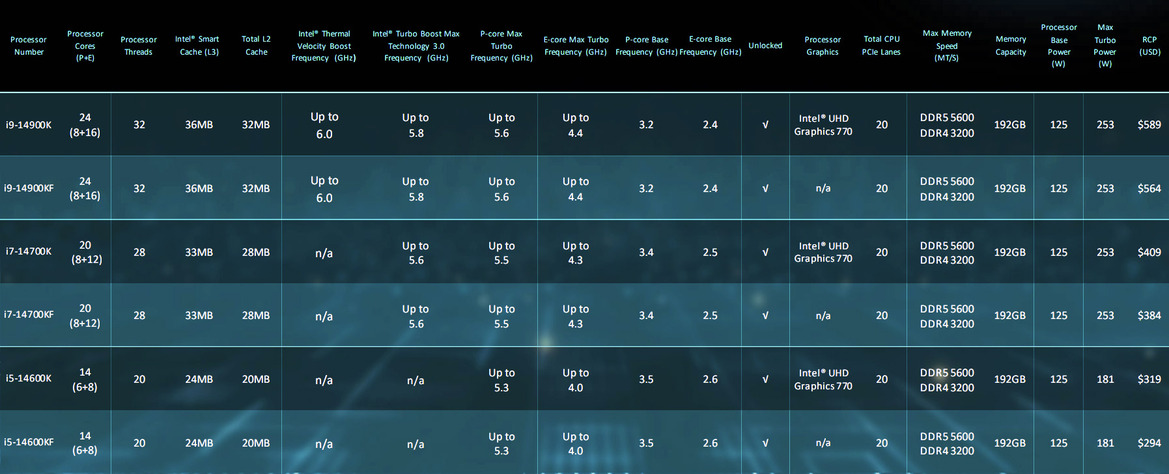This screenshot has width=1169, height=474.
Task: Click 3.4 P-core base in i7-14700KF row
Action: pos(646,316)
